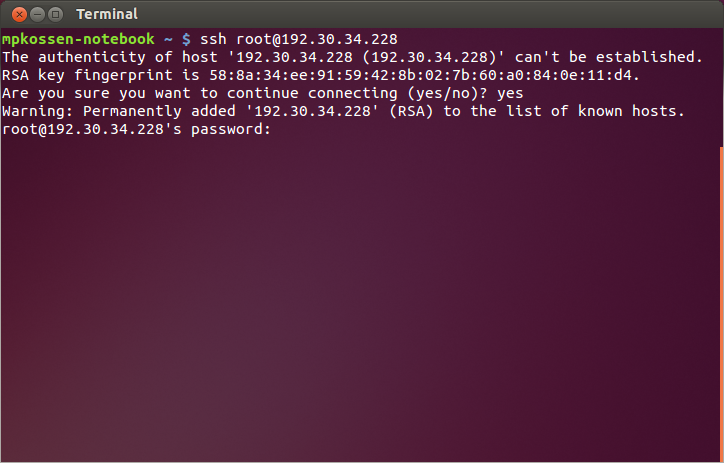This screenshot has width=724, height=463.
Task: Click 'known hosts.' at the warning line end
Action: click(x=631, y=111)
